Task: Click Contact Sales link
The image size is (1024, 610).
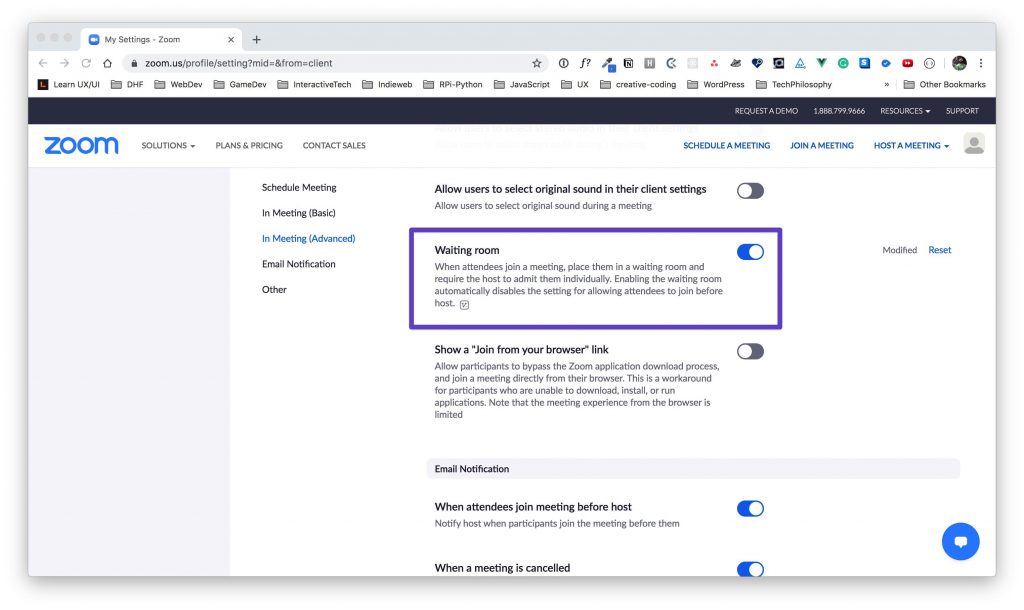Action: tap(334, 145)
